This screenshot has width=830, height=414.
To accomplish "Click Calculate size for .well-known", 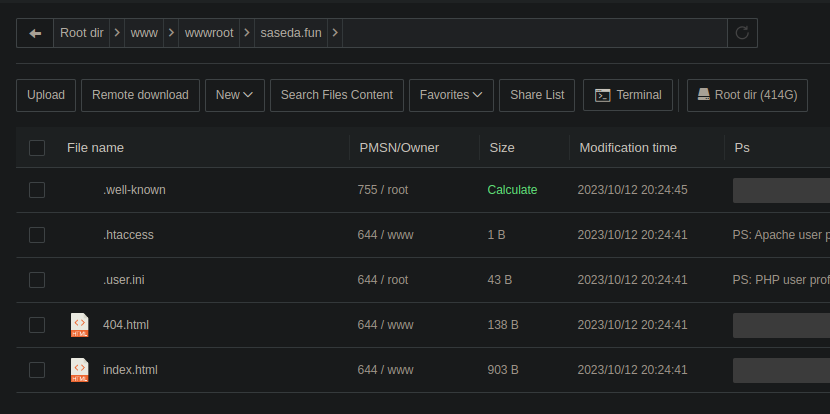I will 512,190.
